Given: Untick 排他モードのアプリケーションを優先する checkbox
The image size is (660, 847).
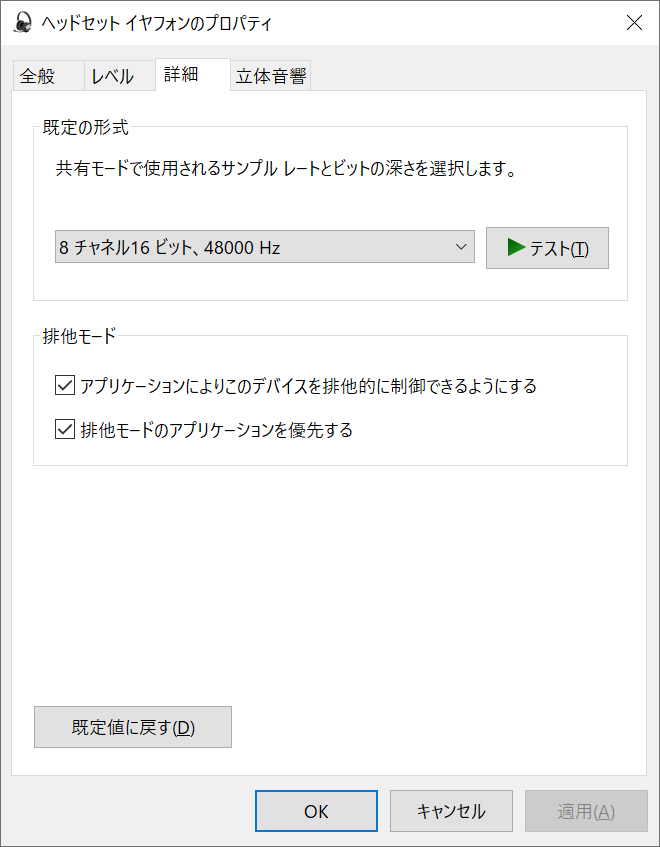Looking at the screenshot, I should click(x=66, y=431).
